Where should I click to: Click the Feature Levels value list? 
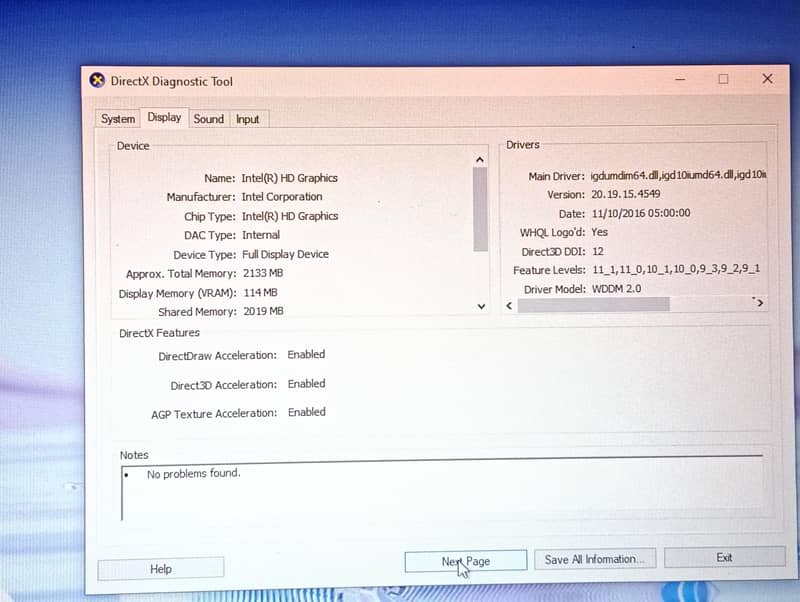point(676,269)
